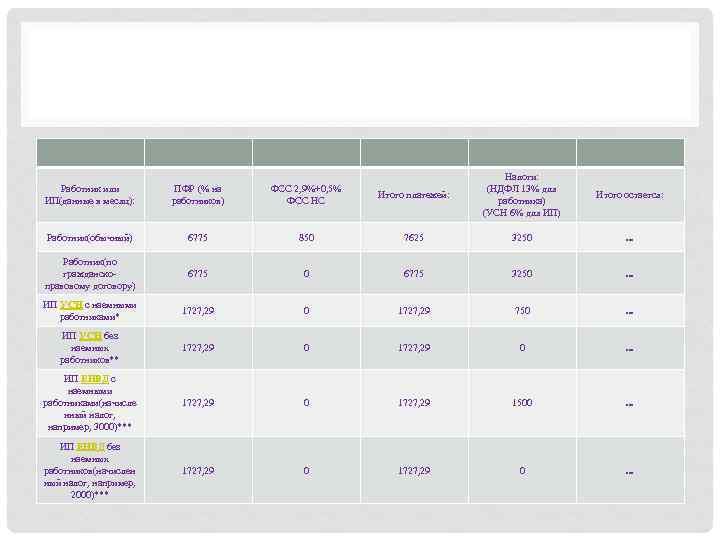Click ПФР 1727,29 in ЕНВД с наёмными row
The height and width of the screenshot is (540, 720).
click(198, 403)
